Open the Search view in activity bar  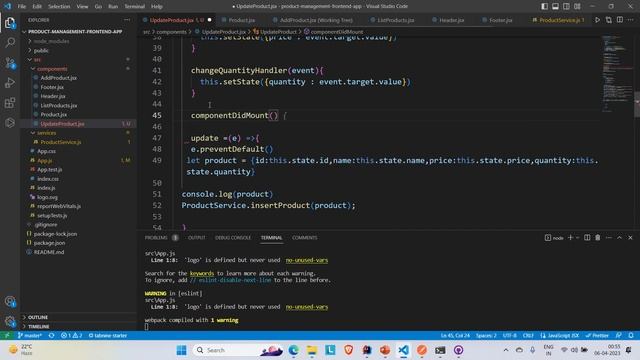click(10, 42)
